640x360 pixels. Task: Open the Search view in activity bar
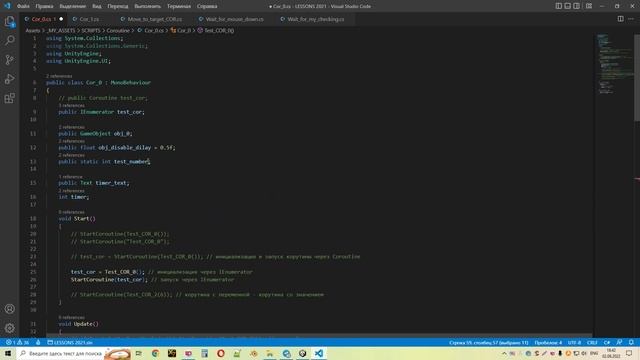pos(9,40)
